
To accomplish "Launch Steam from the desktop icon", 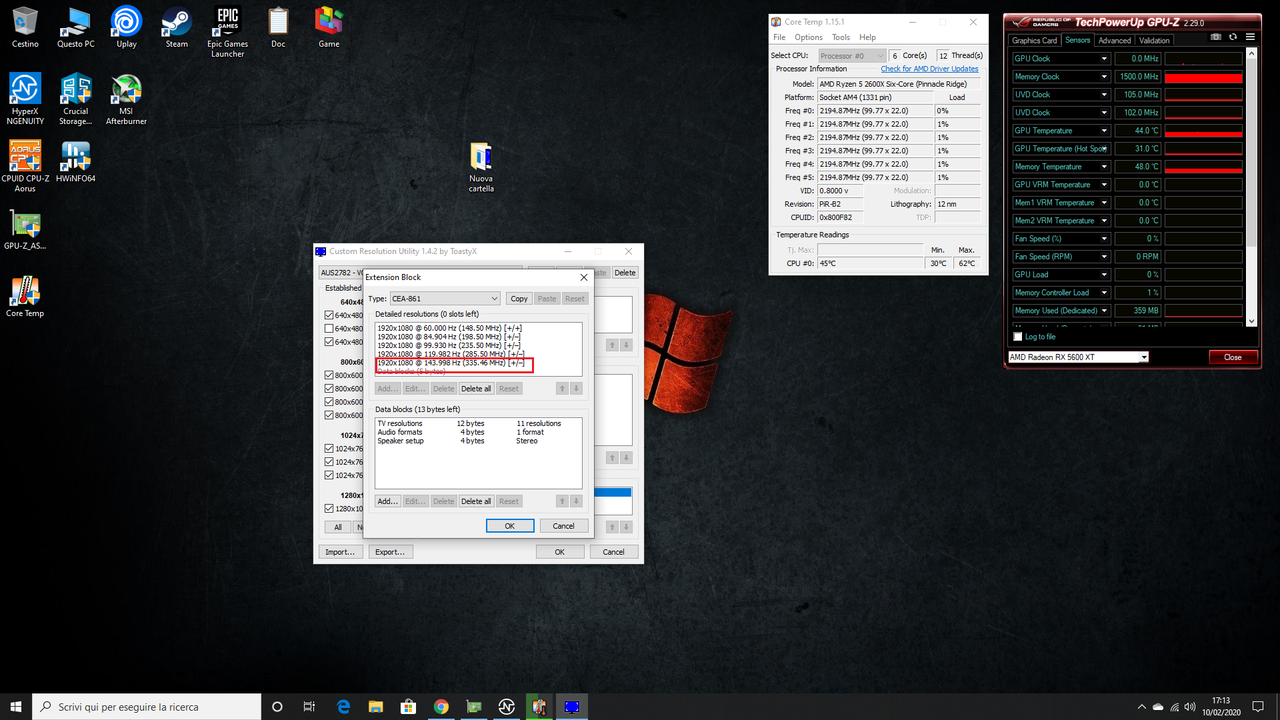I will (177, 27).
